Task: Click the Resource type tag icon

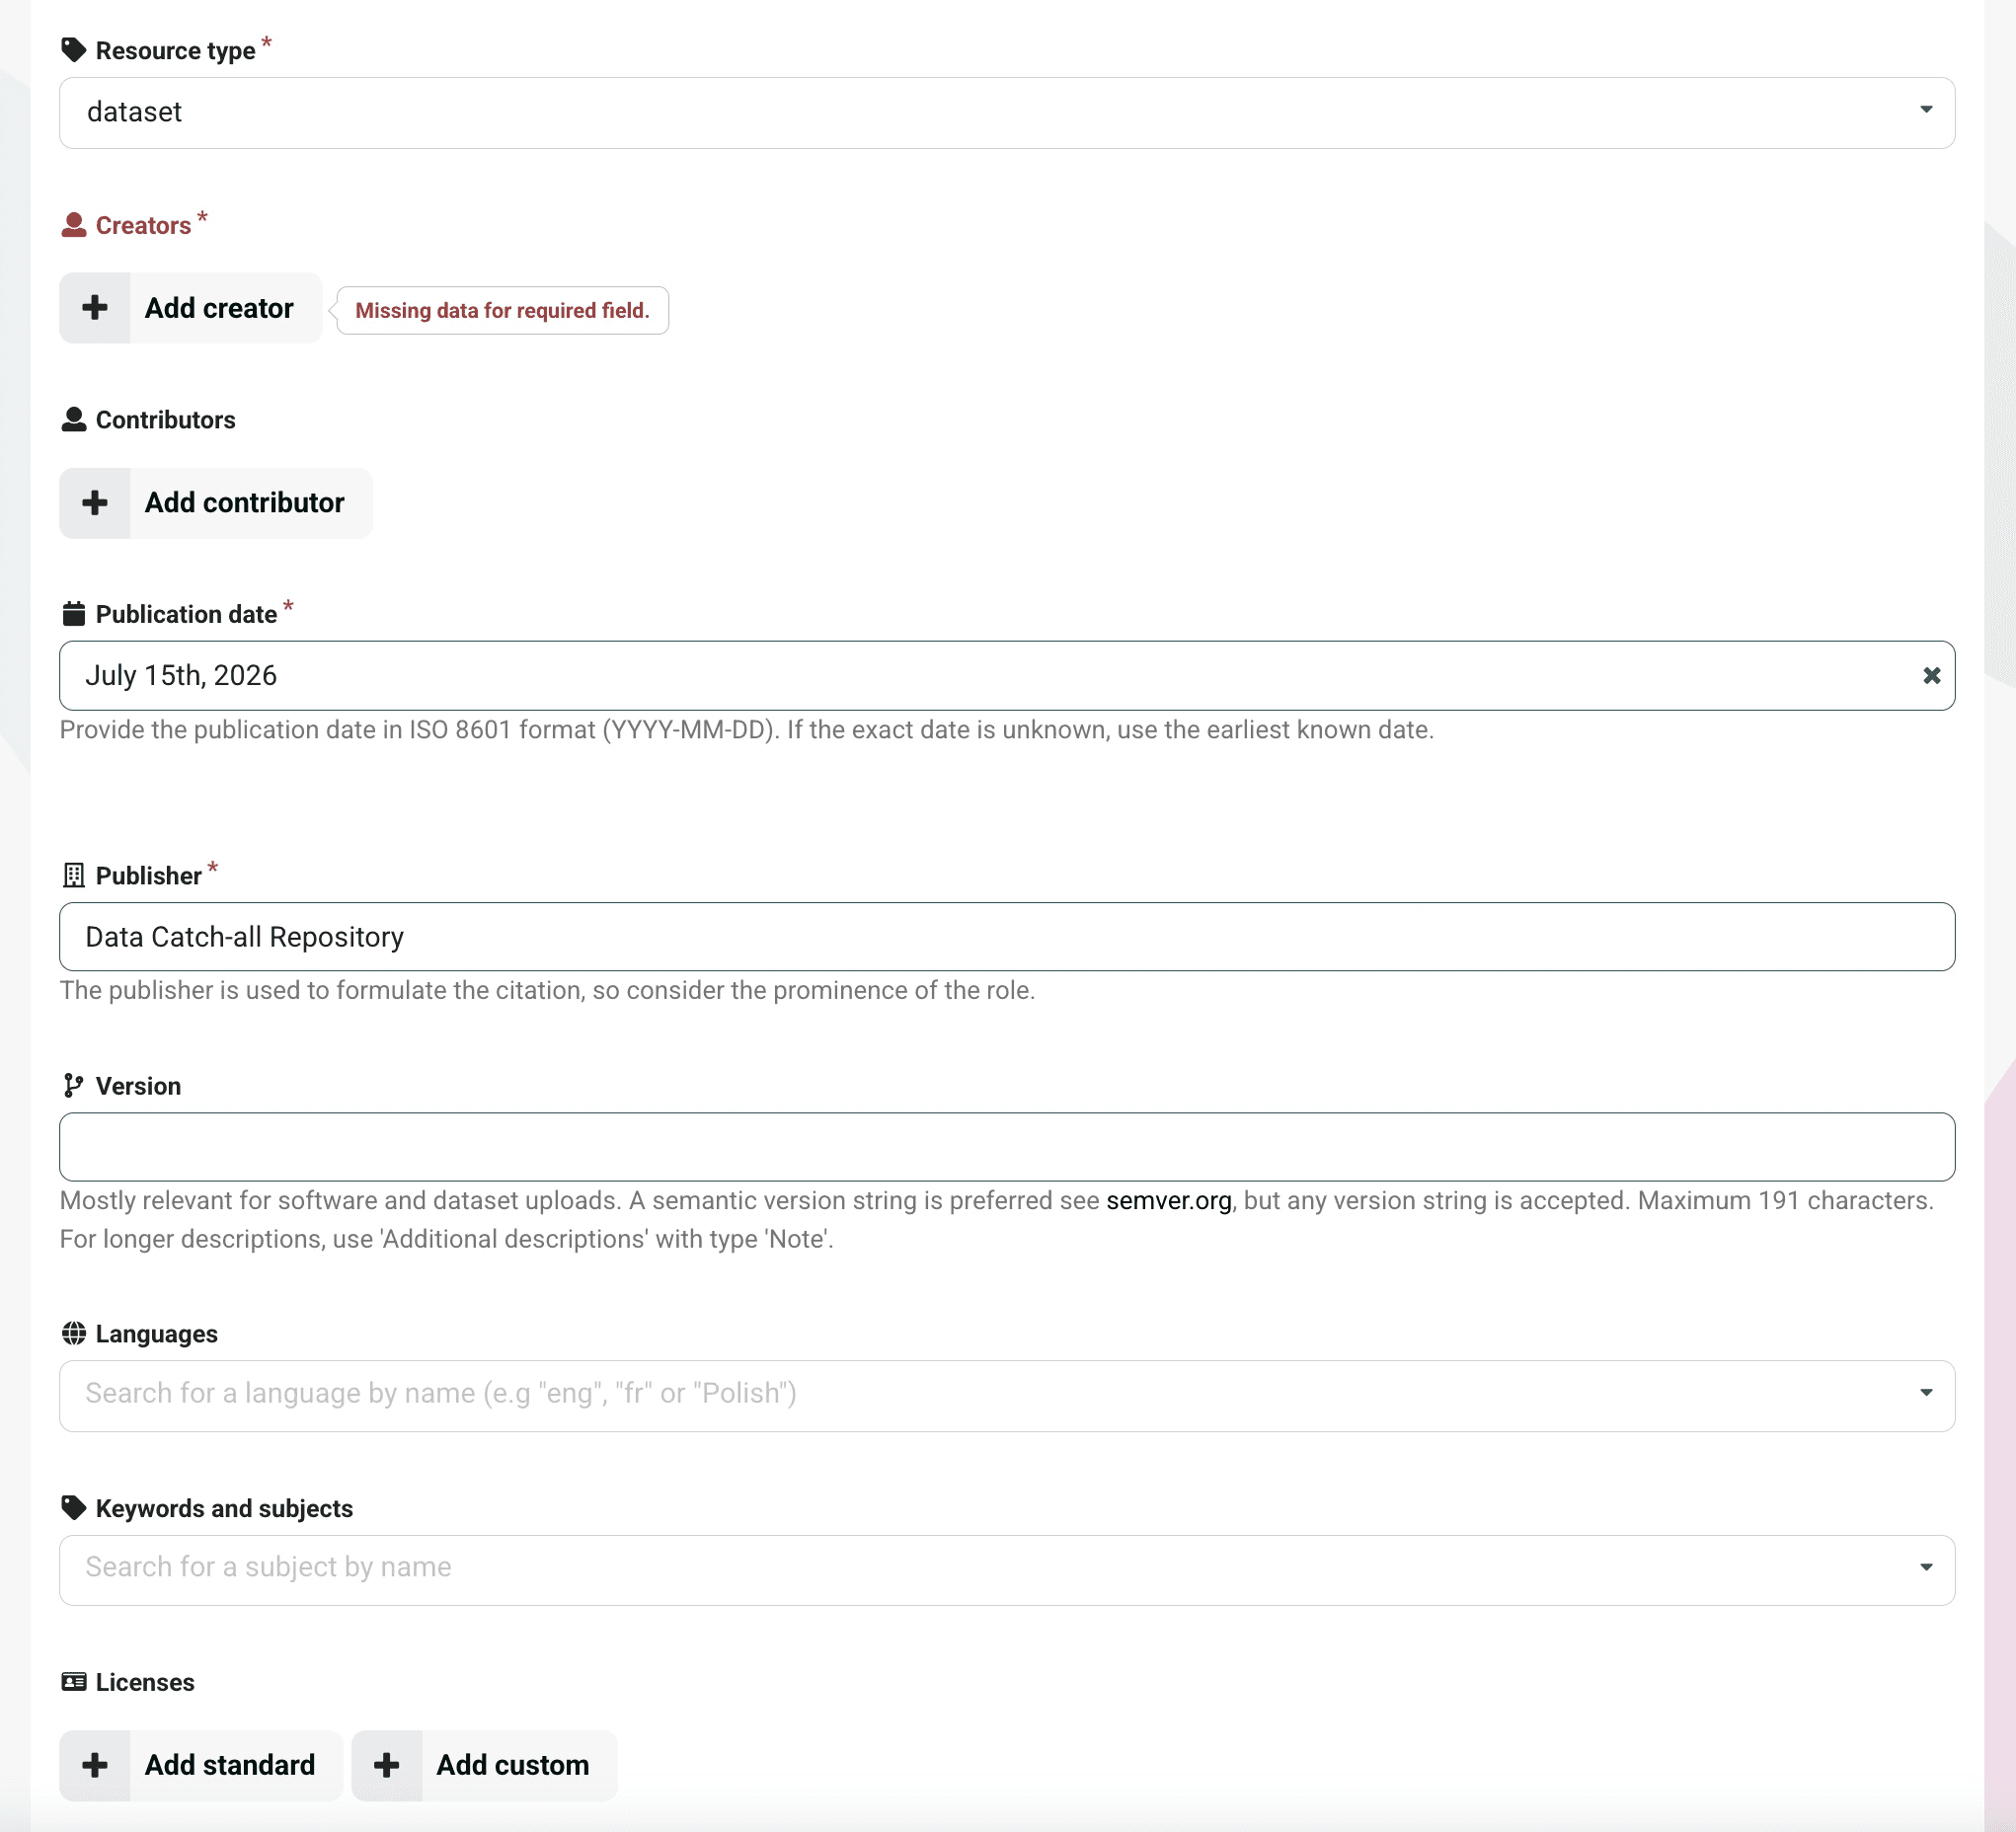Action: coord(73,50)
